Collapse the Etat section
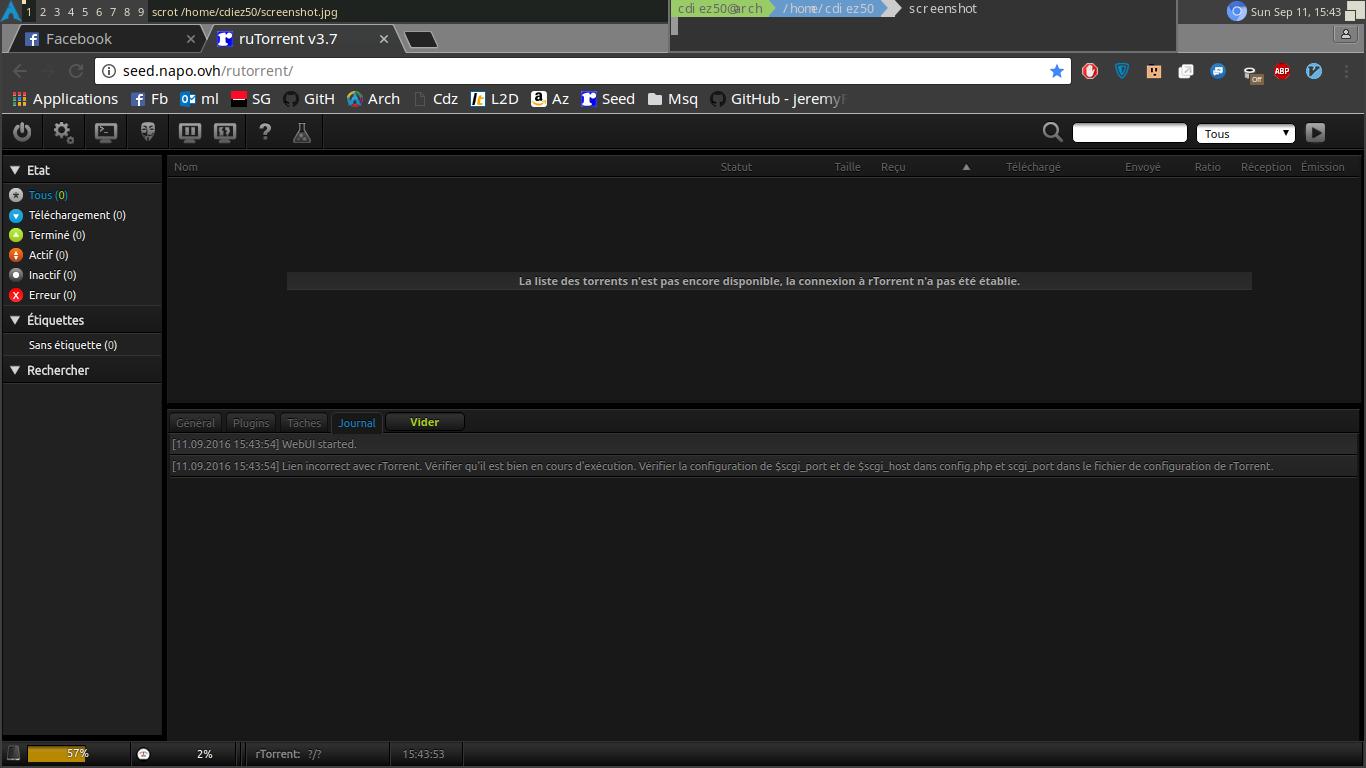The image size is (1366, 768). coord(15,170)
